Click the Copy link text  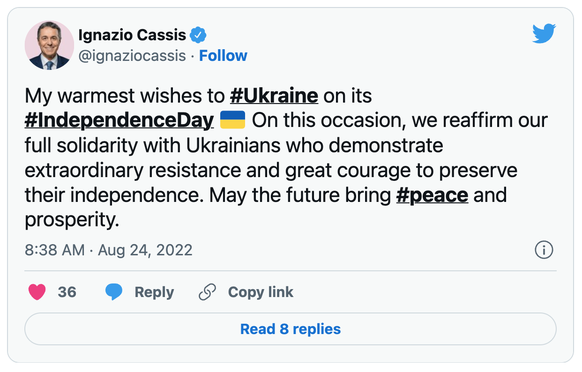coord(261,292)
